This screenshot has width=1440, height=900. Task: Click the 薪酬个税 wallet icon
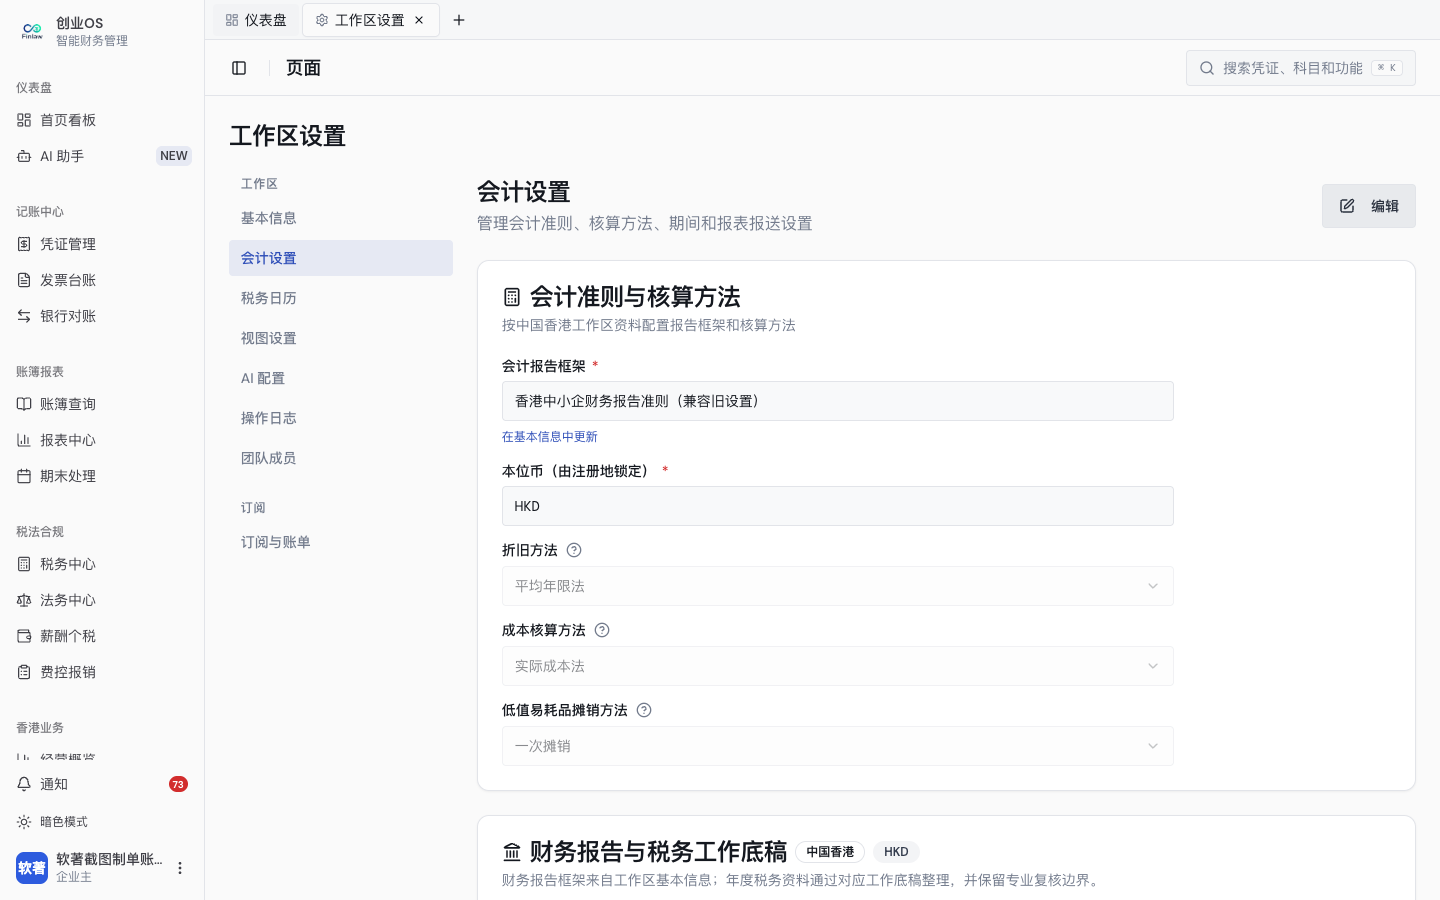coord(24,636)
